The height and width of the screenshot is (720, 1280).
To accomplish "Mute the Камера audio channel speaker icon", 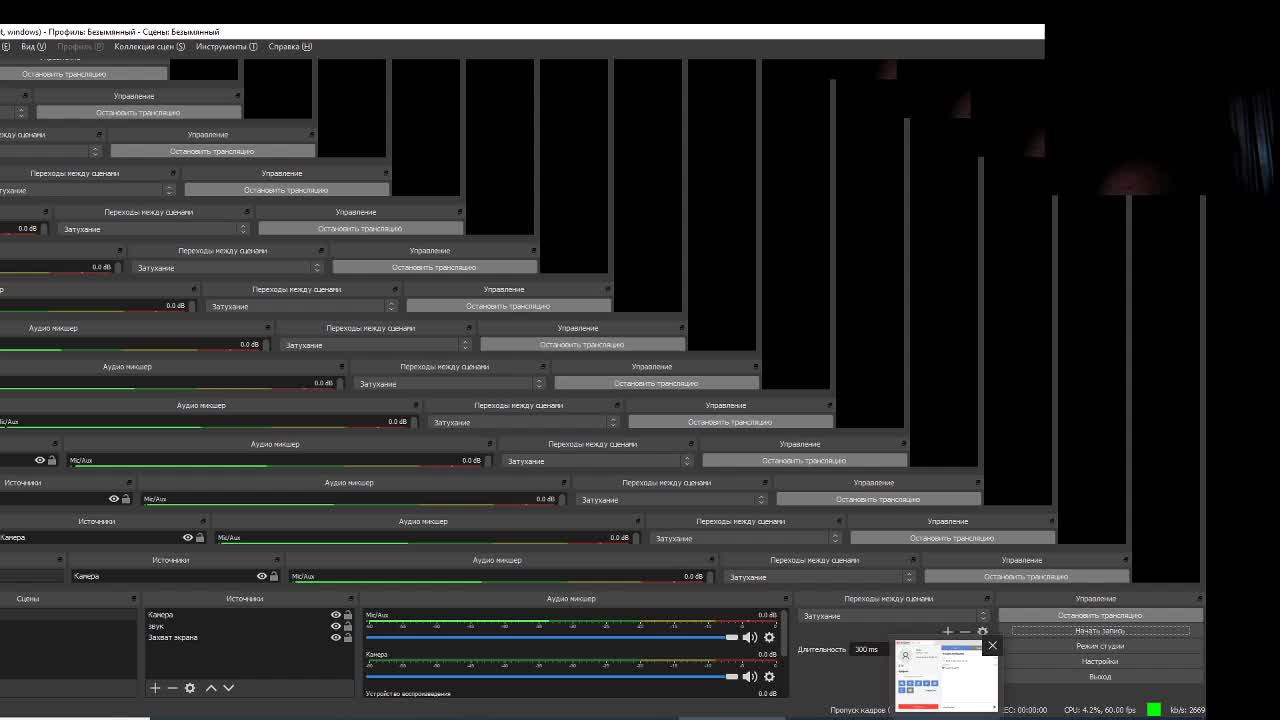I will coord(749,677).
